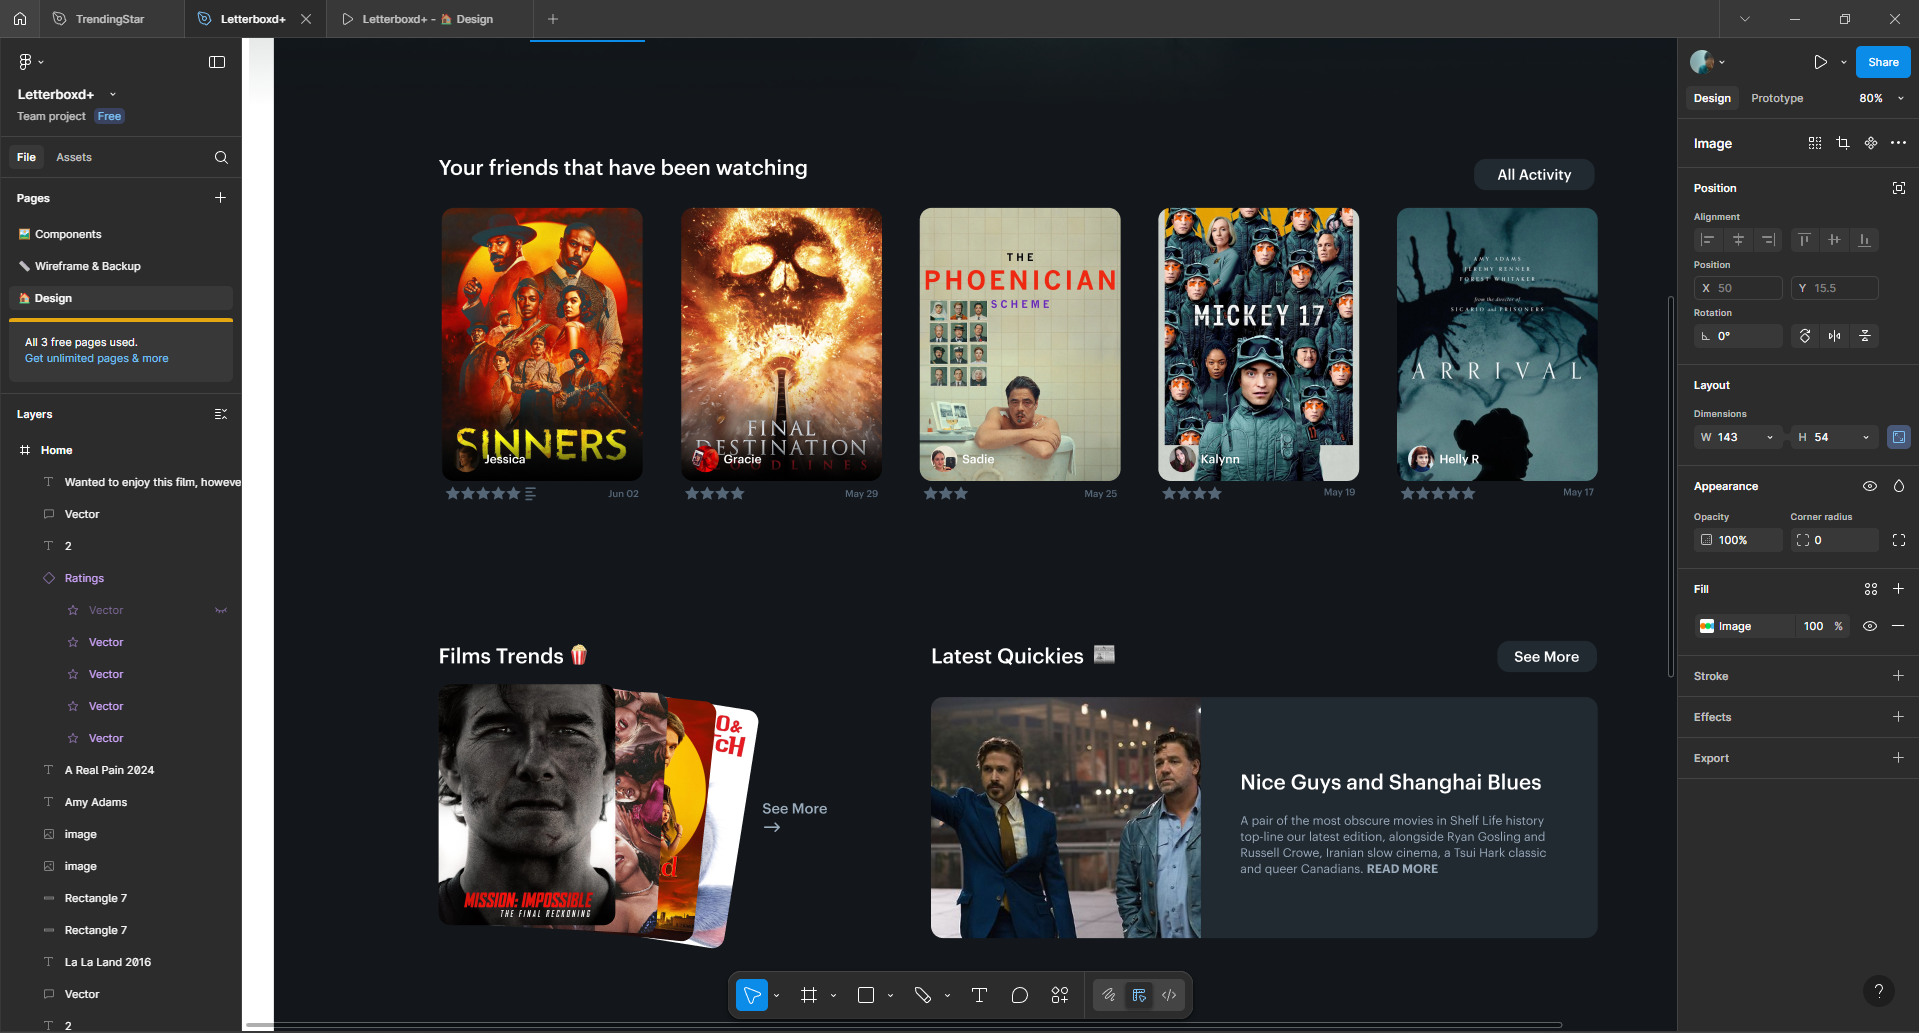The width and height of the screenshot is (1919, 1033).
Task: Click See More button beside Latest Quickies
Action: [x=1546, y=657]
